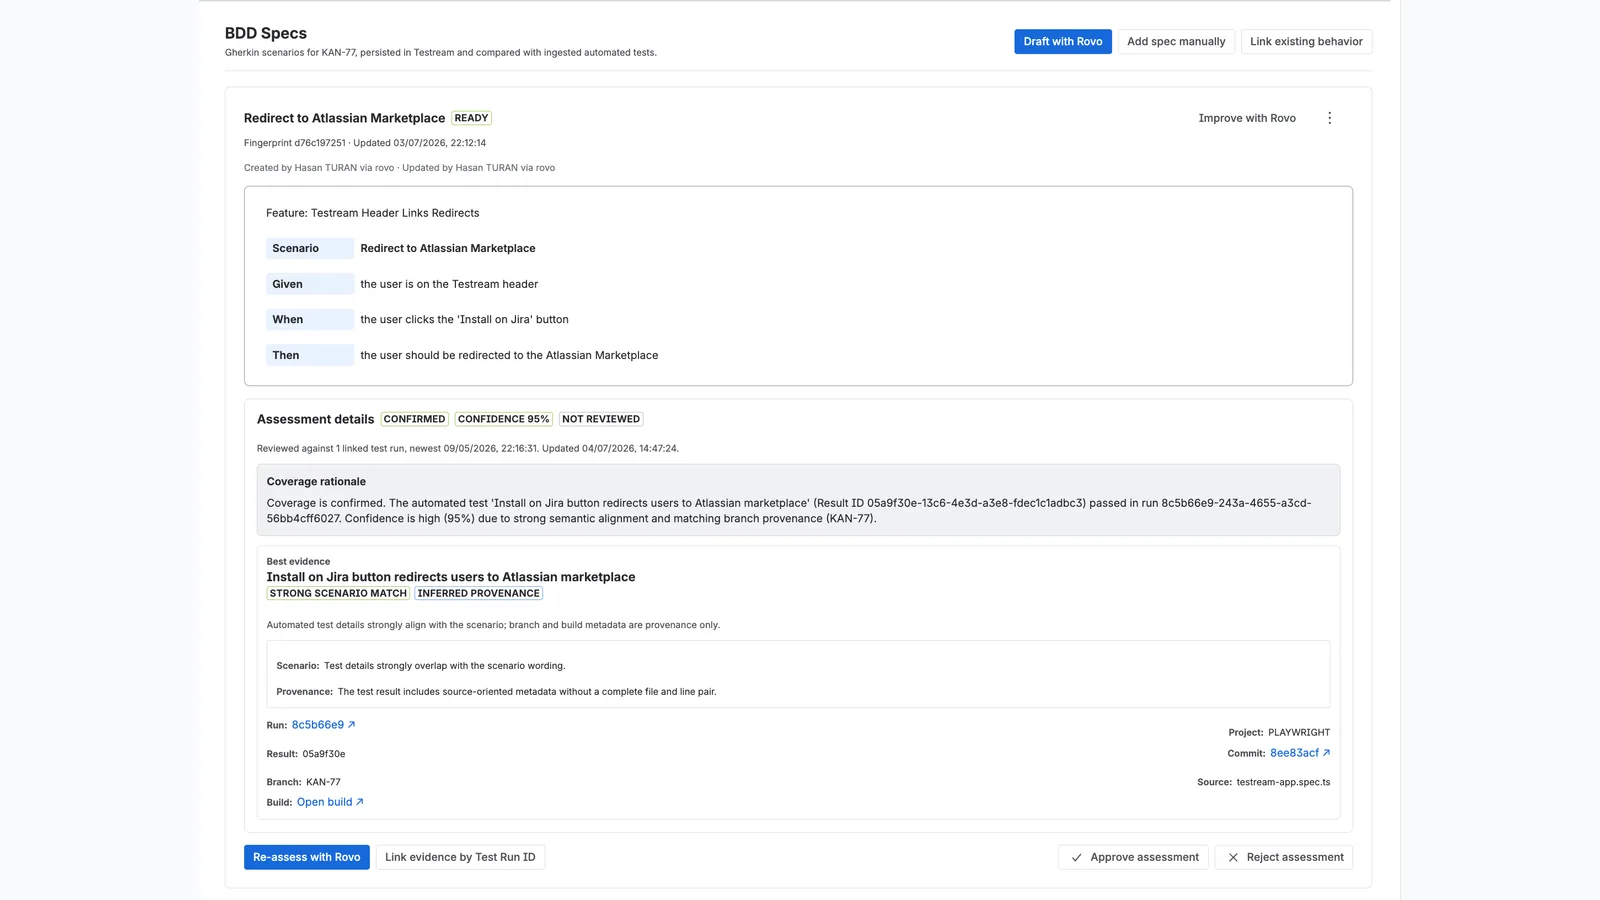
Task: Click the spec title Redirect to Atlassian Marketplace
Action: (x=344, y=118)
